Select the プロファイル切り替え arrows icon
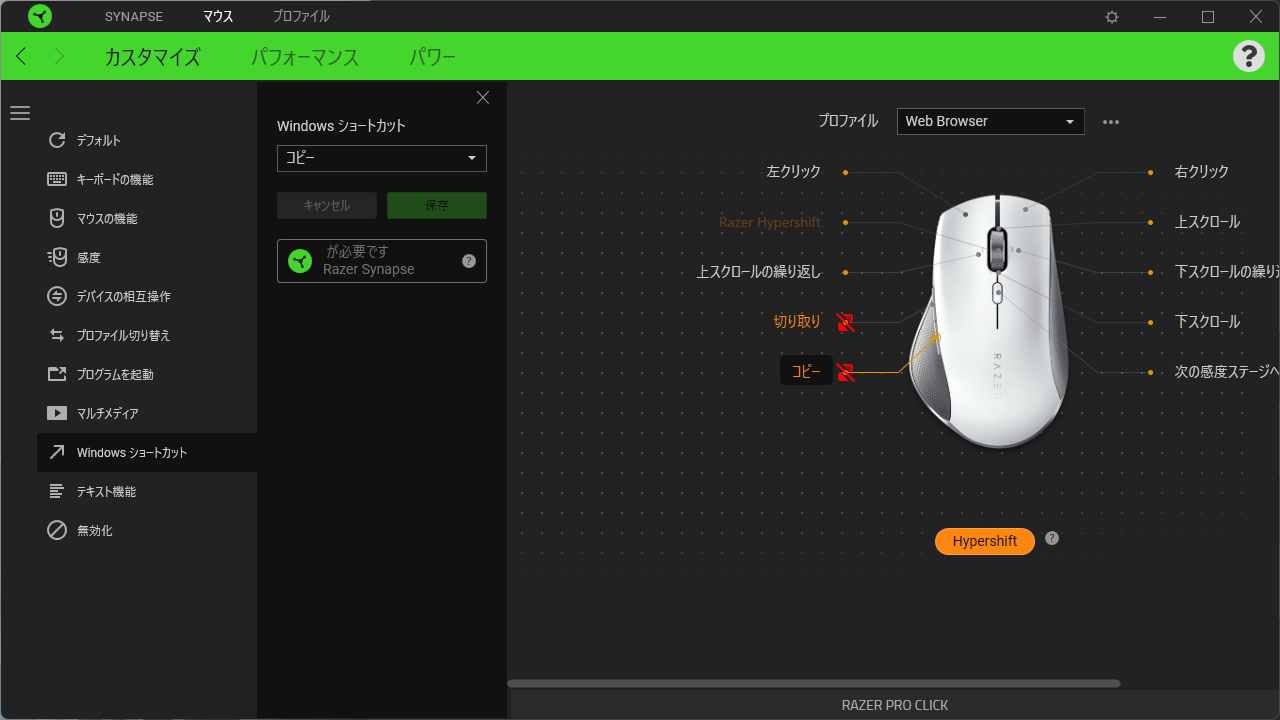1280x720 pixels. click(57, 335)
